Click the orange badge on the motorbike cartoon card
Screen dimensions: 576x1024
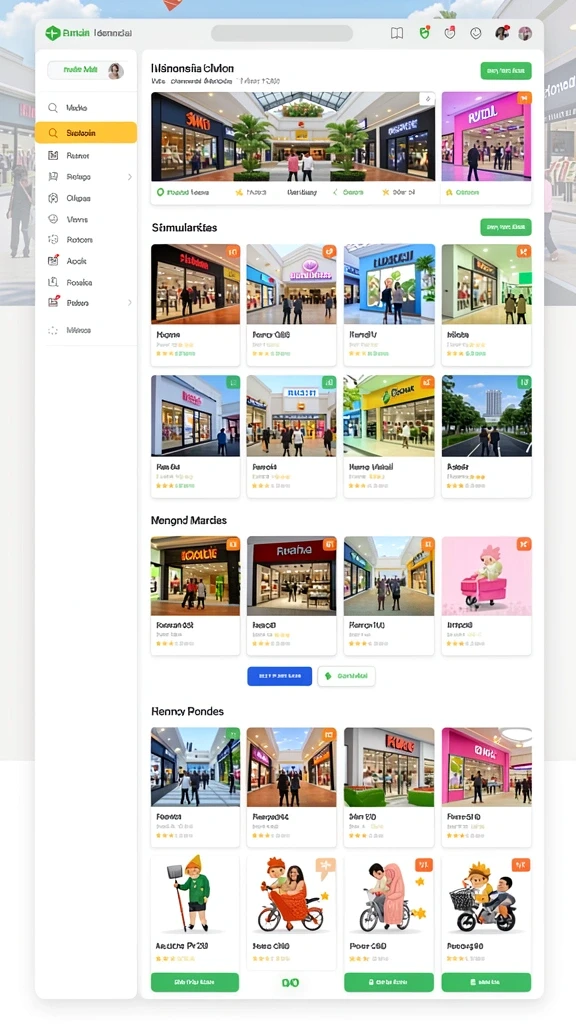[x=520, y=865]
